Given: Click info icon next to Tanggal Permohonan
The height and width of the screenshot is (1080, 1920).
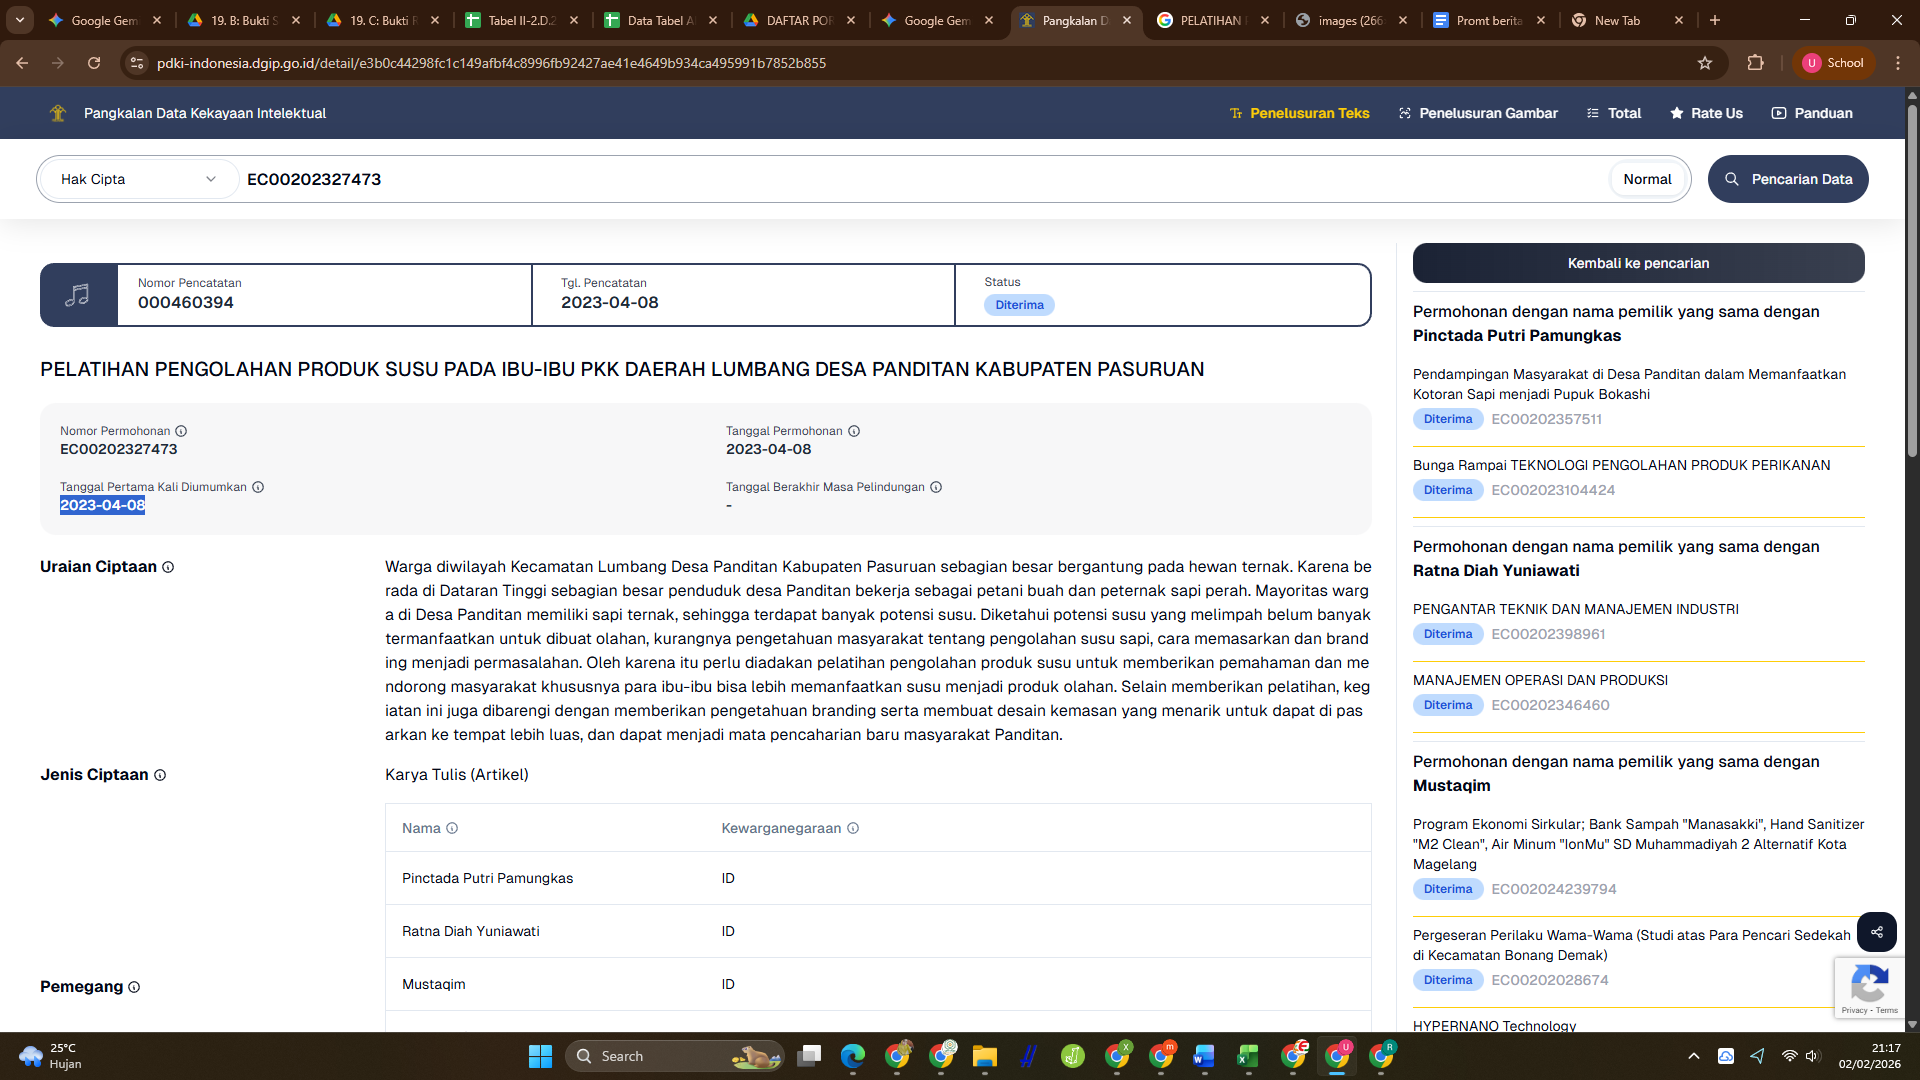Looking at the screenshot, I should [854, 431].
